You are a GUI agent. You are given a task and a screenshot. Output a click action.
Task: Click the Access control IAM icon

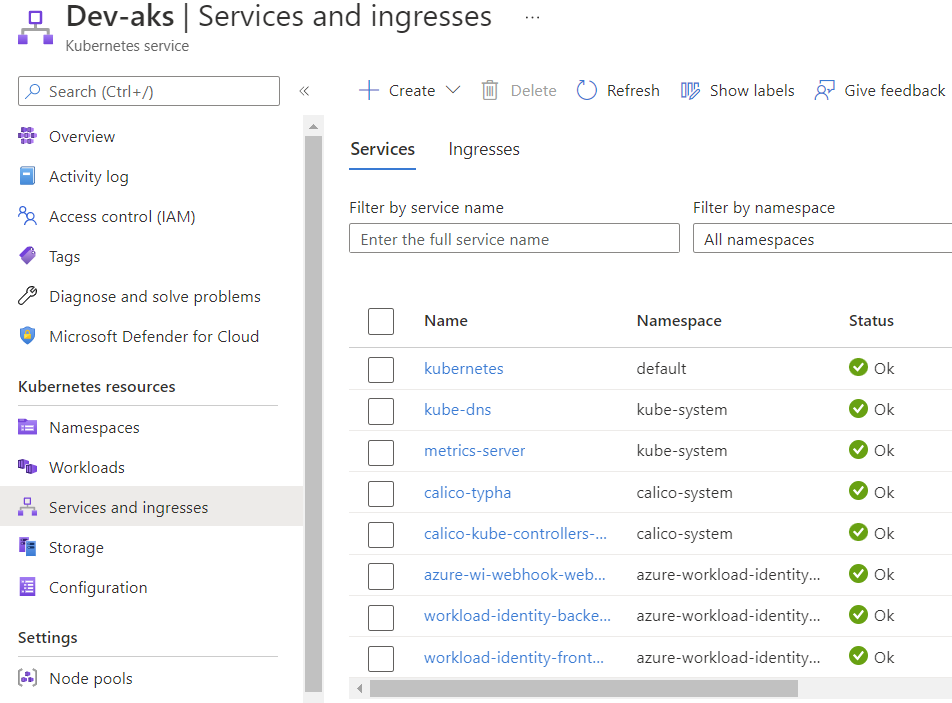pyautogui.click(x=27, y=216)
